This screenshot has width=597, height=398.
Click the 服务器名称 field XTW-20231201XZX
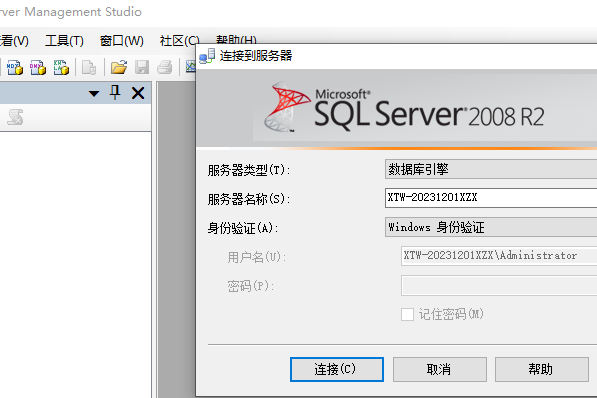click(x=491, y=198)
